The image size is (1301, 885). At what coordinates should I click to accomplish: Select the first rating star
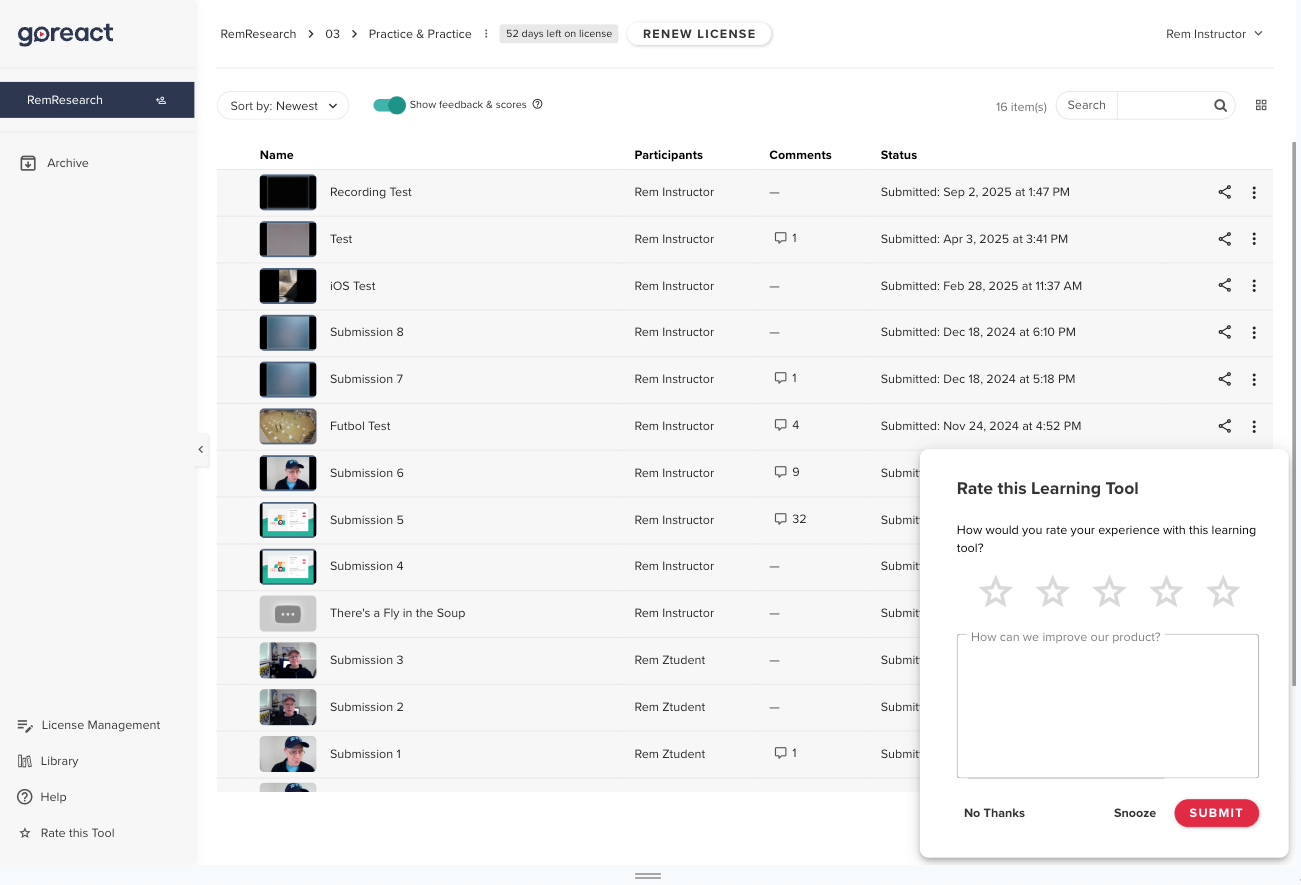[995, 592]
